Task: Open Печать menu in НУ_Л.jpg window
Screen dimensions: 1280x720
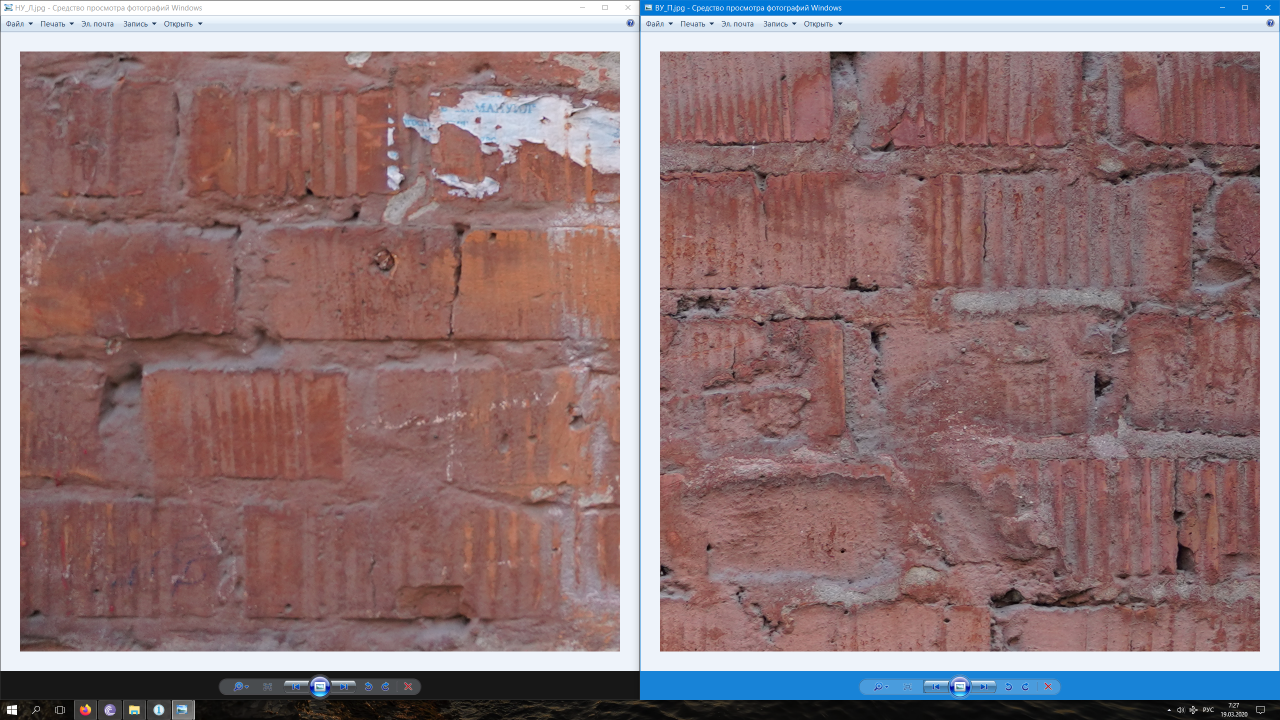Action: point(57,23)
